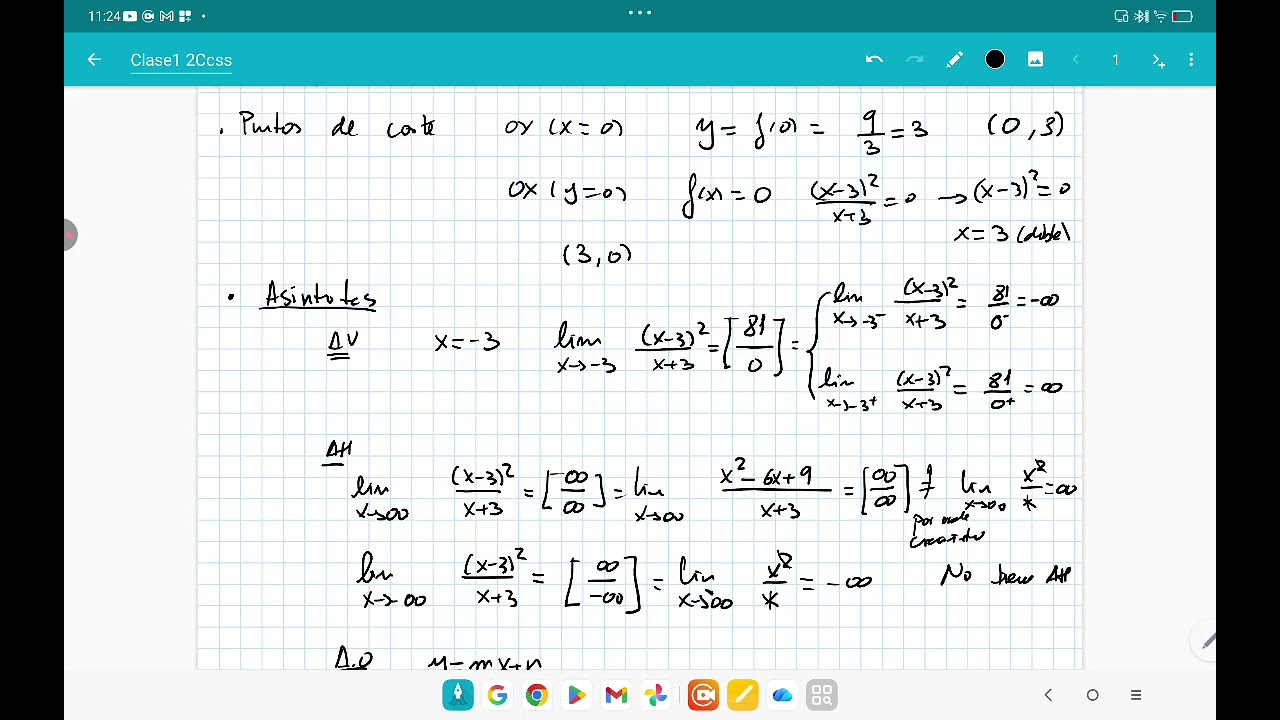1280x720 pixels.
Task: Add a new next page
Action: click(x=1158, y=60)
